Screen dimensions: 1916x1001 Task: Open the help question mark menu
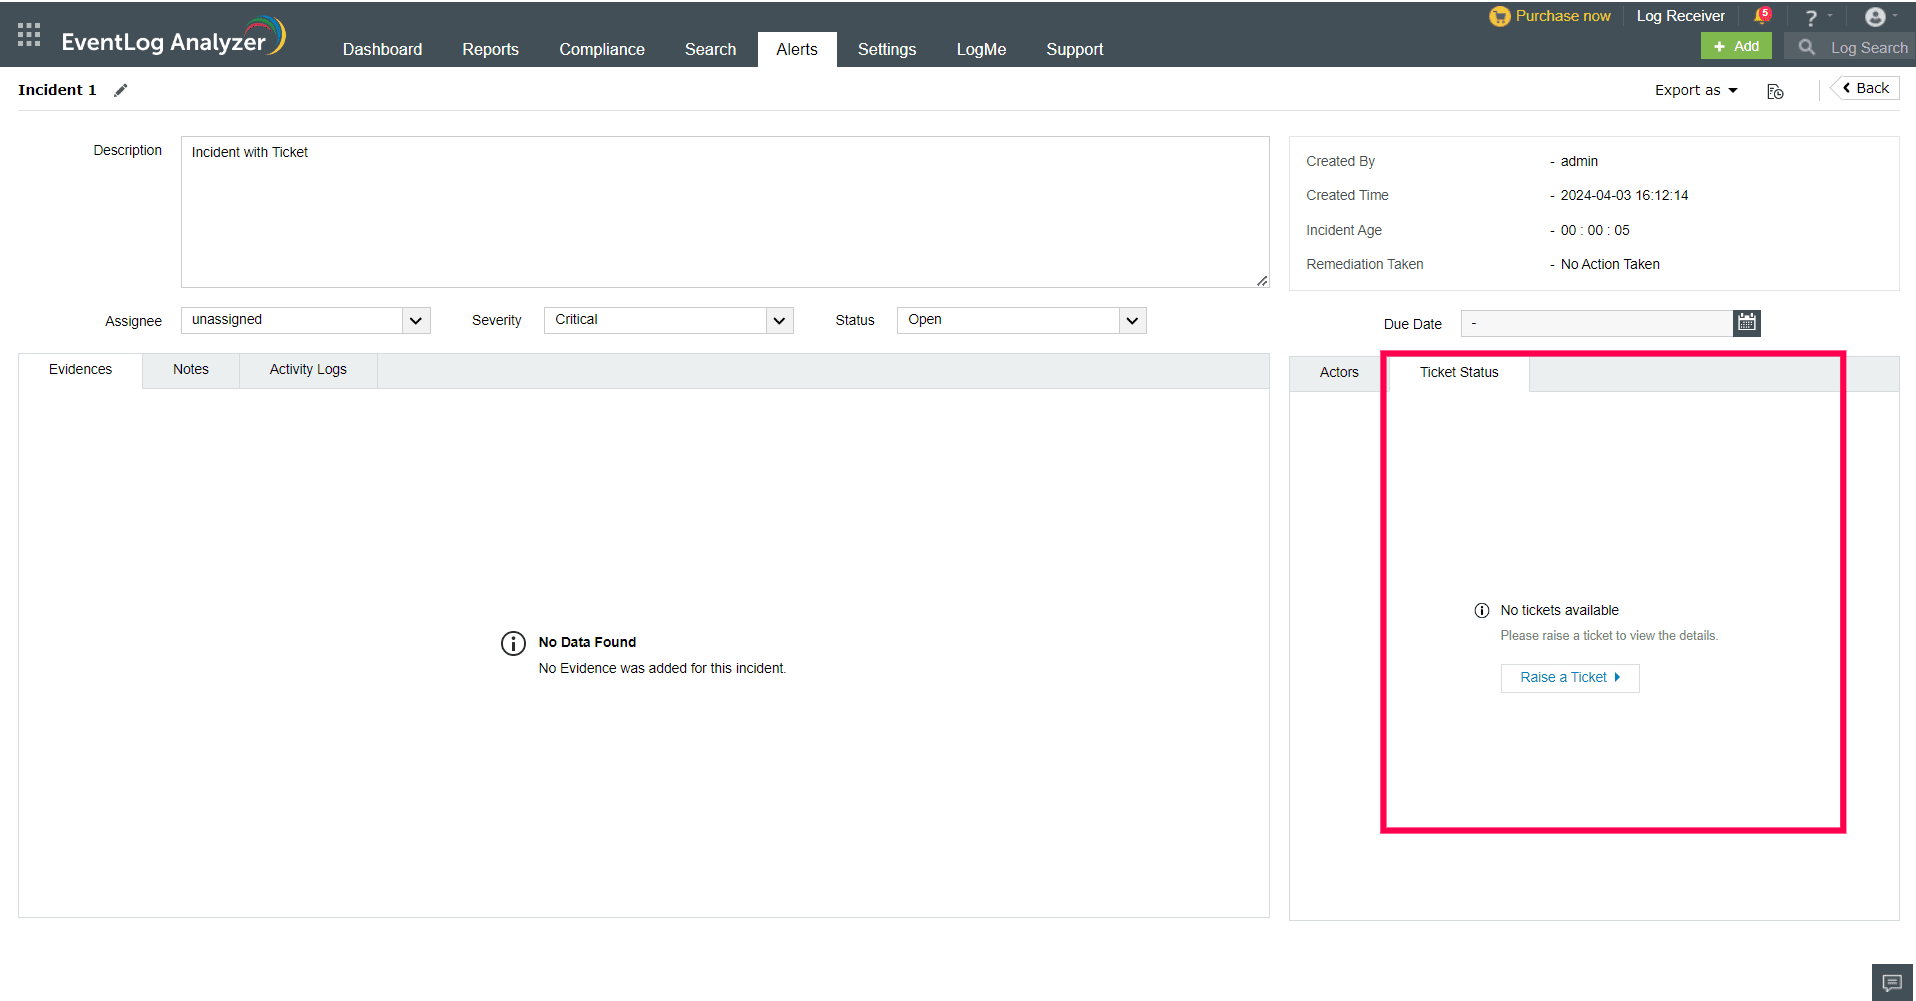coord(1811,17)
